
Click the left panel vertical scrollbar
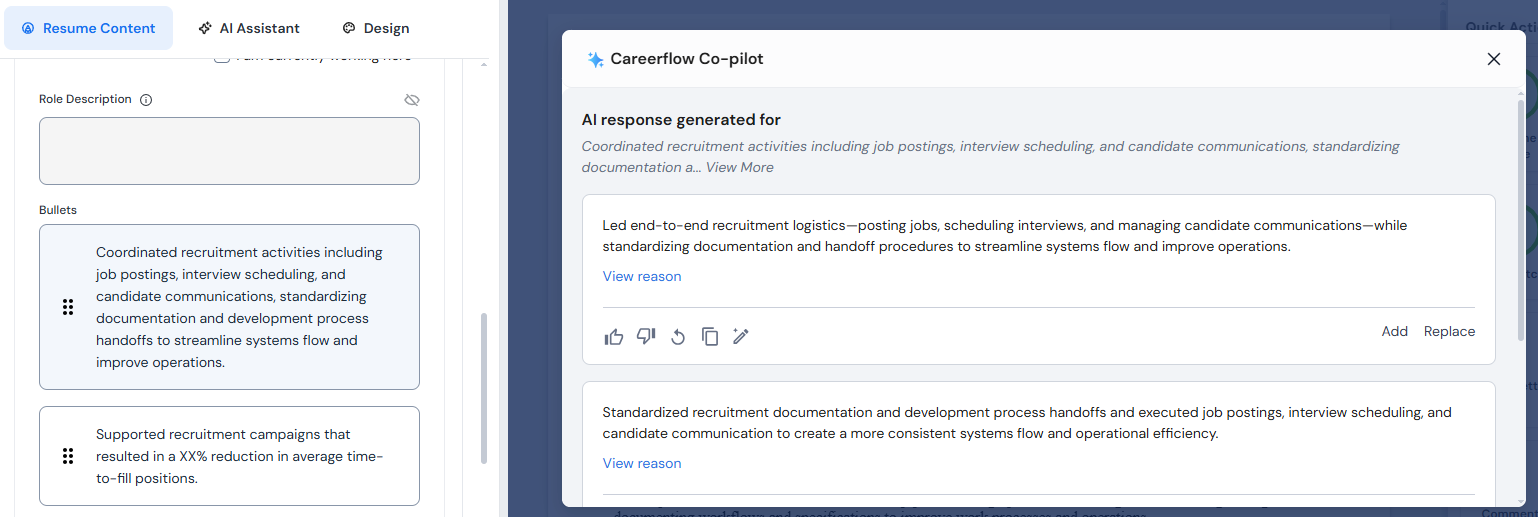click(x=484, y=388)
